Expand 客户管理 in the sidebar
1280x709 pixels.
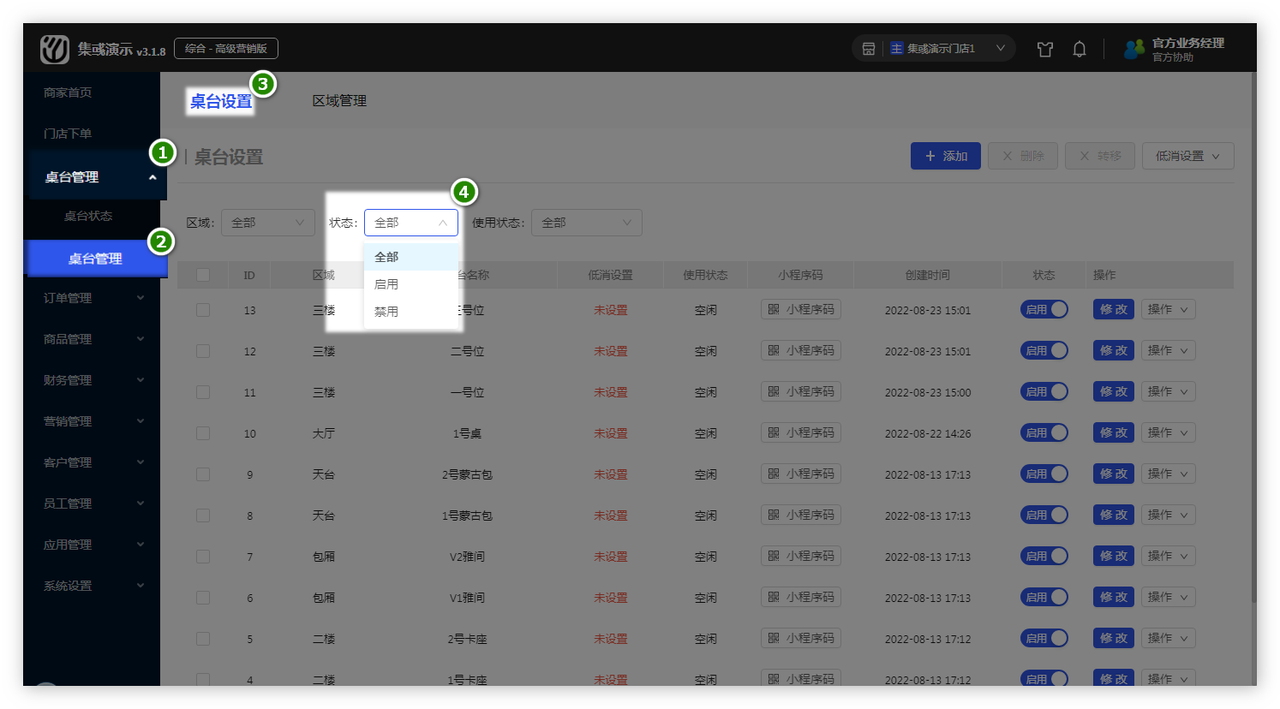[x=93, y=462]
